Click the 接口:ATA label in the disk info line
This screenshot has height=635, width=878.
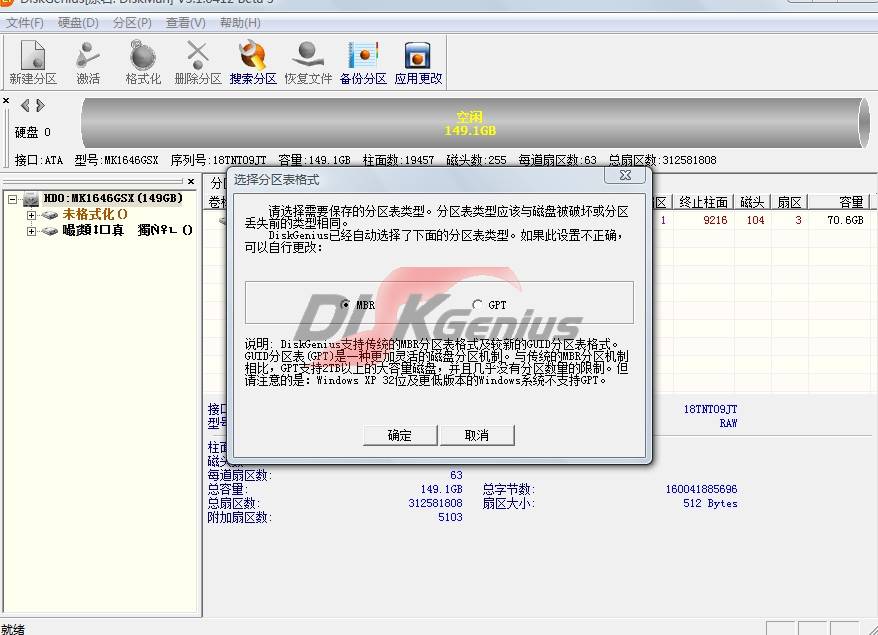tap(39, 160)
